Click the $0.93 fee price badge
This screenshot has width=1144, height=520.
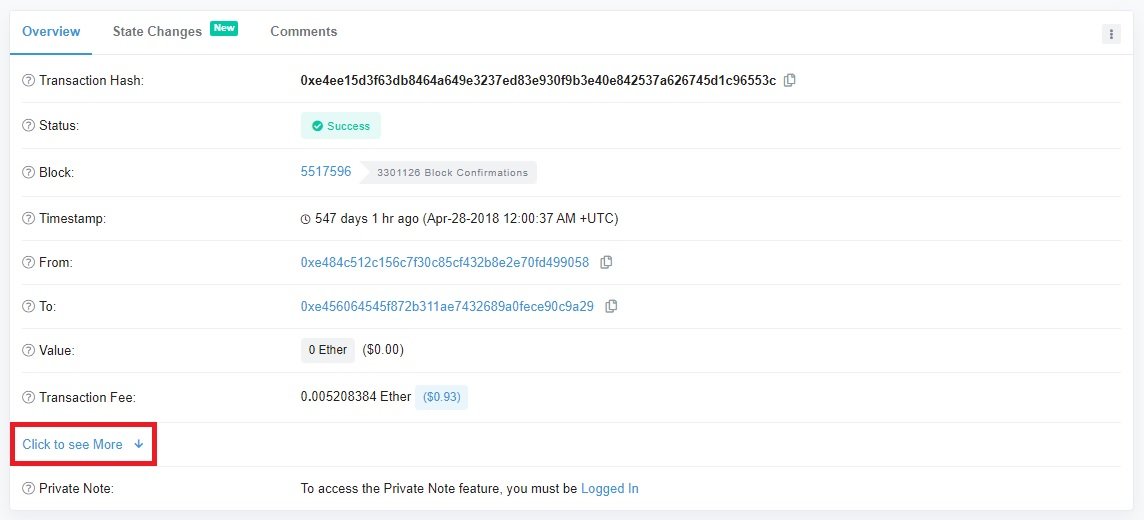click(442, 397)
